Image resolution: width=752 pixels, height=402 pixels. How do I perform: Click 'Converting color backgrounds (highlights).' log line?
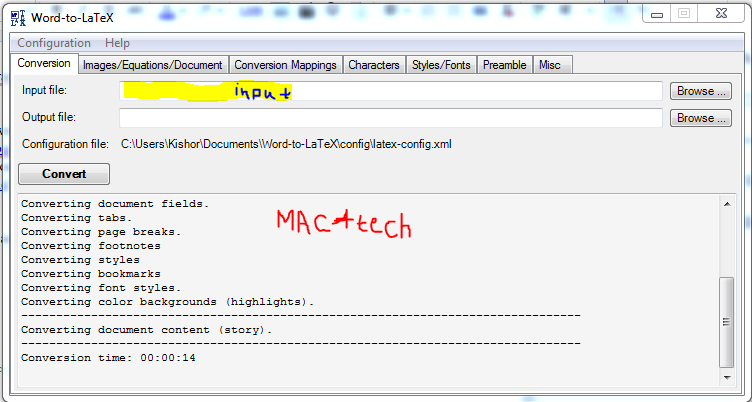pyautogui.click(x=168, y=302)
